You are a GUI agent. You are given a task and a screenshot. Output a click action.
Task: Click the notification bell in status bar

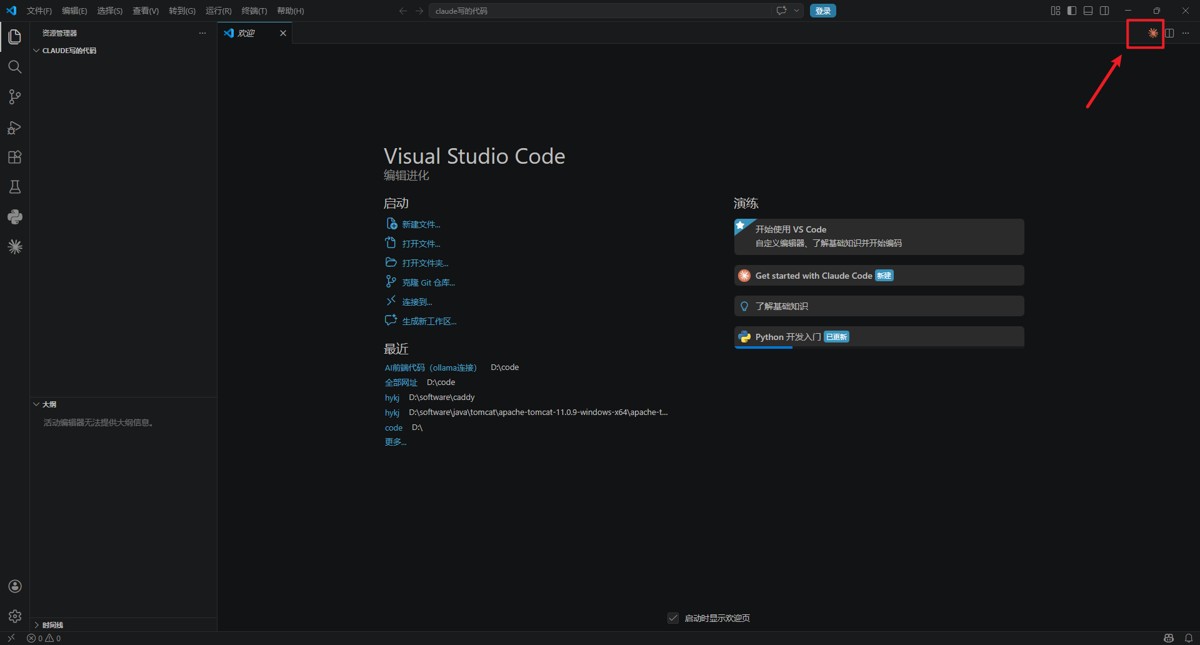point(1189,638)
